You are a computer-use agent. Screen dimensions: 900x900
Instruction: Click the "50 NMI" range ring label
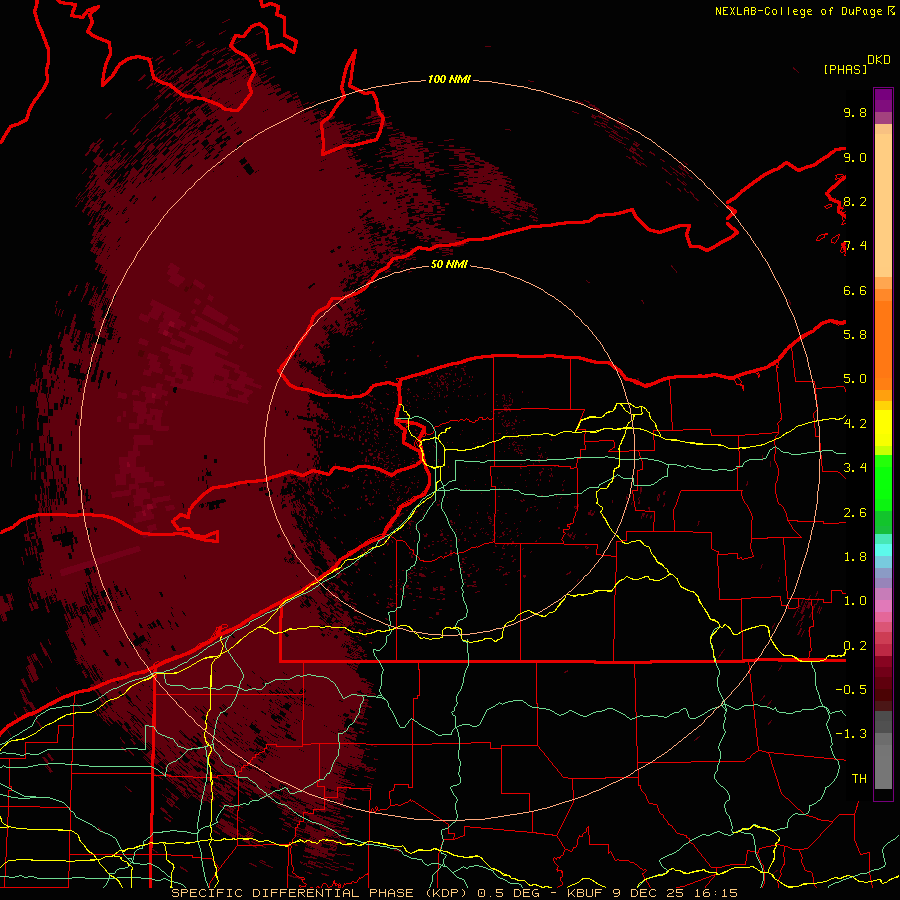point(449,264)
